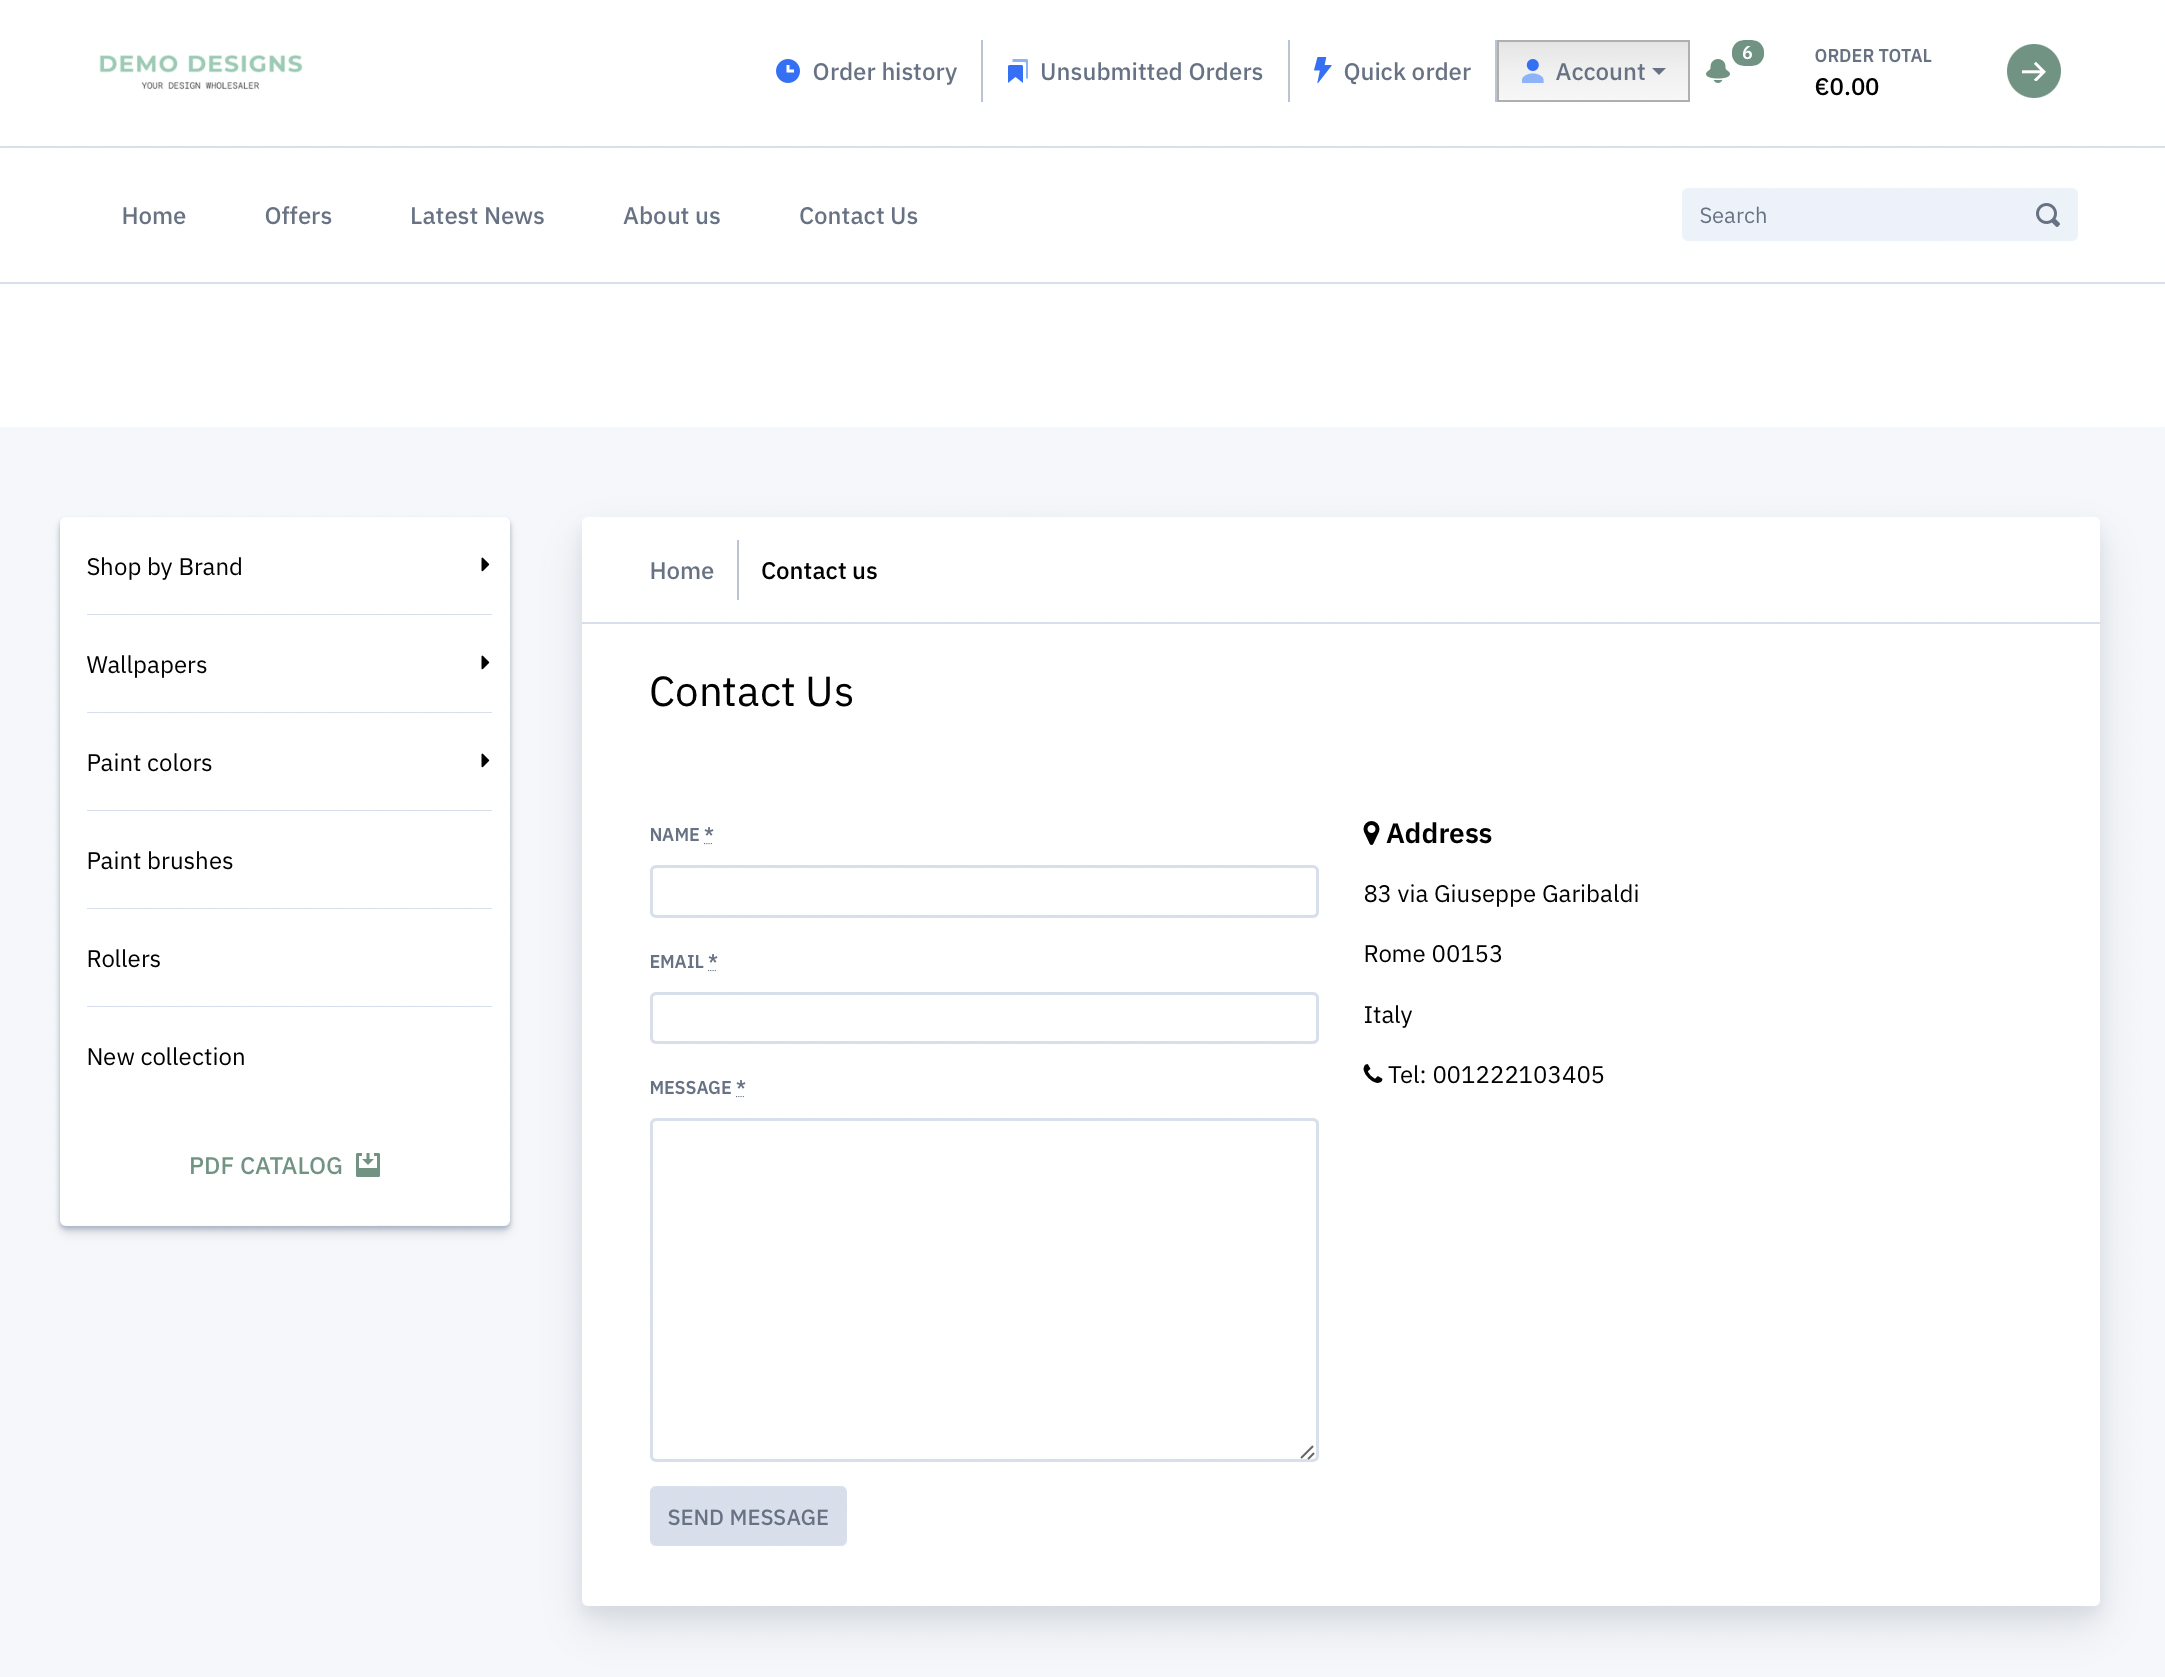
Task: Click the Demo Designs logo
Action: (200, 71)
